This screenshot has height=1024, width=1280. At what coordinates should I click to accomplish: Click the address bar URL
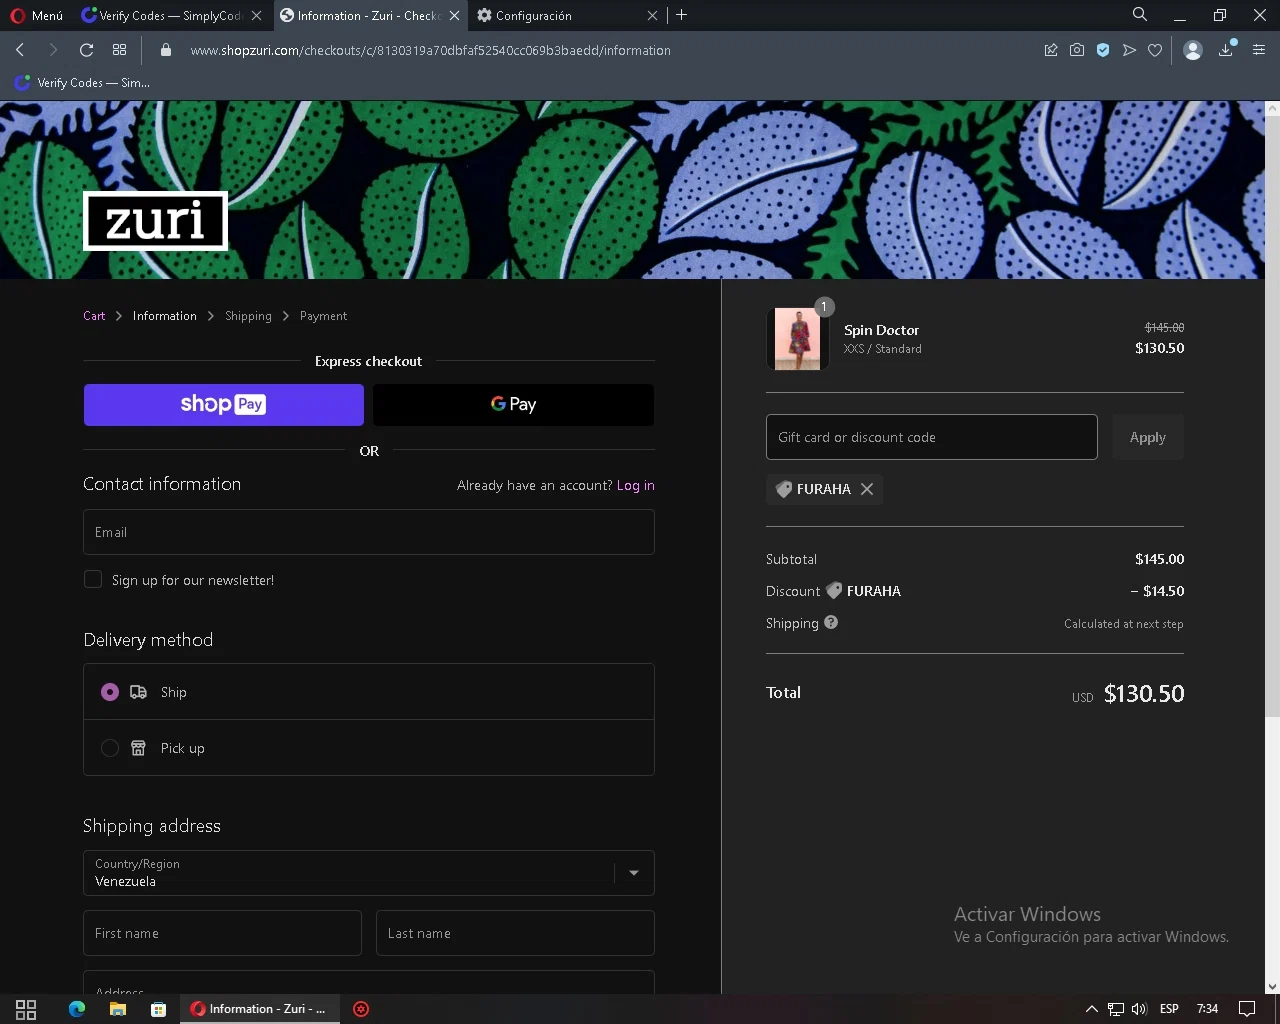(x=430, y=50)
